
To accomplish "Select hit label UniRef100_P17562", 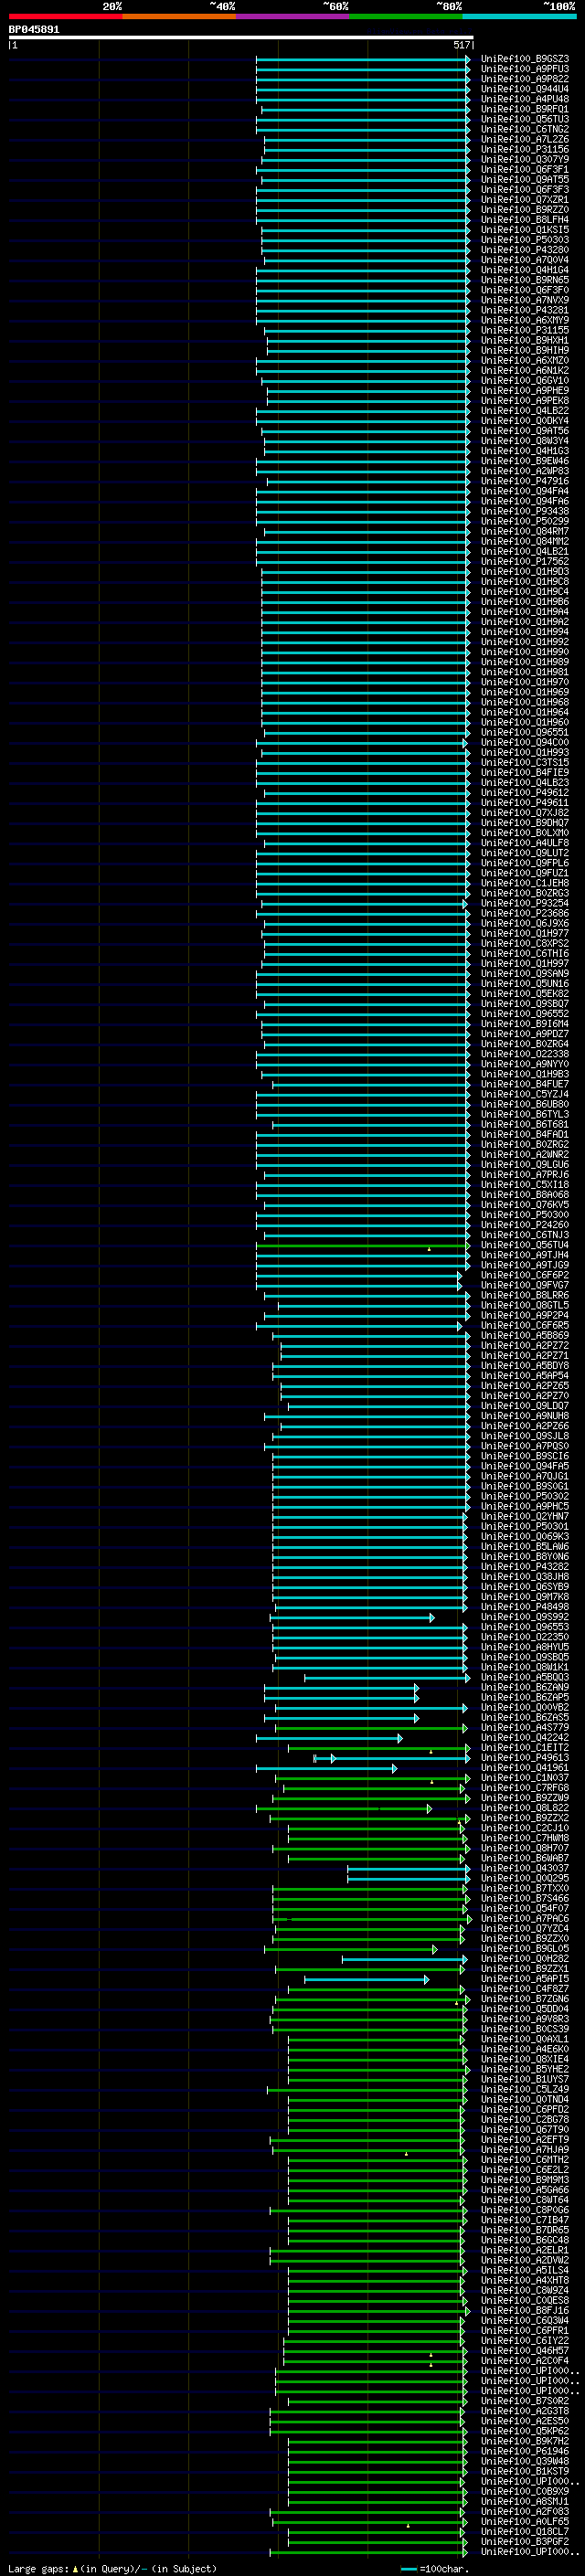I will point(525,562).
